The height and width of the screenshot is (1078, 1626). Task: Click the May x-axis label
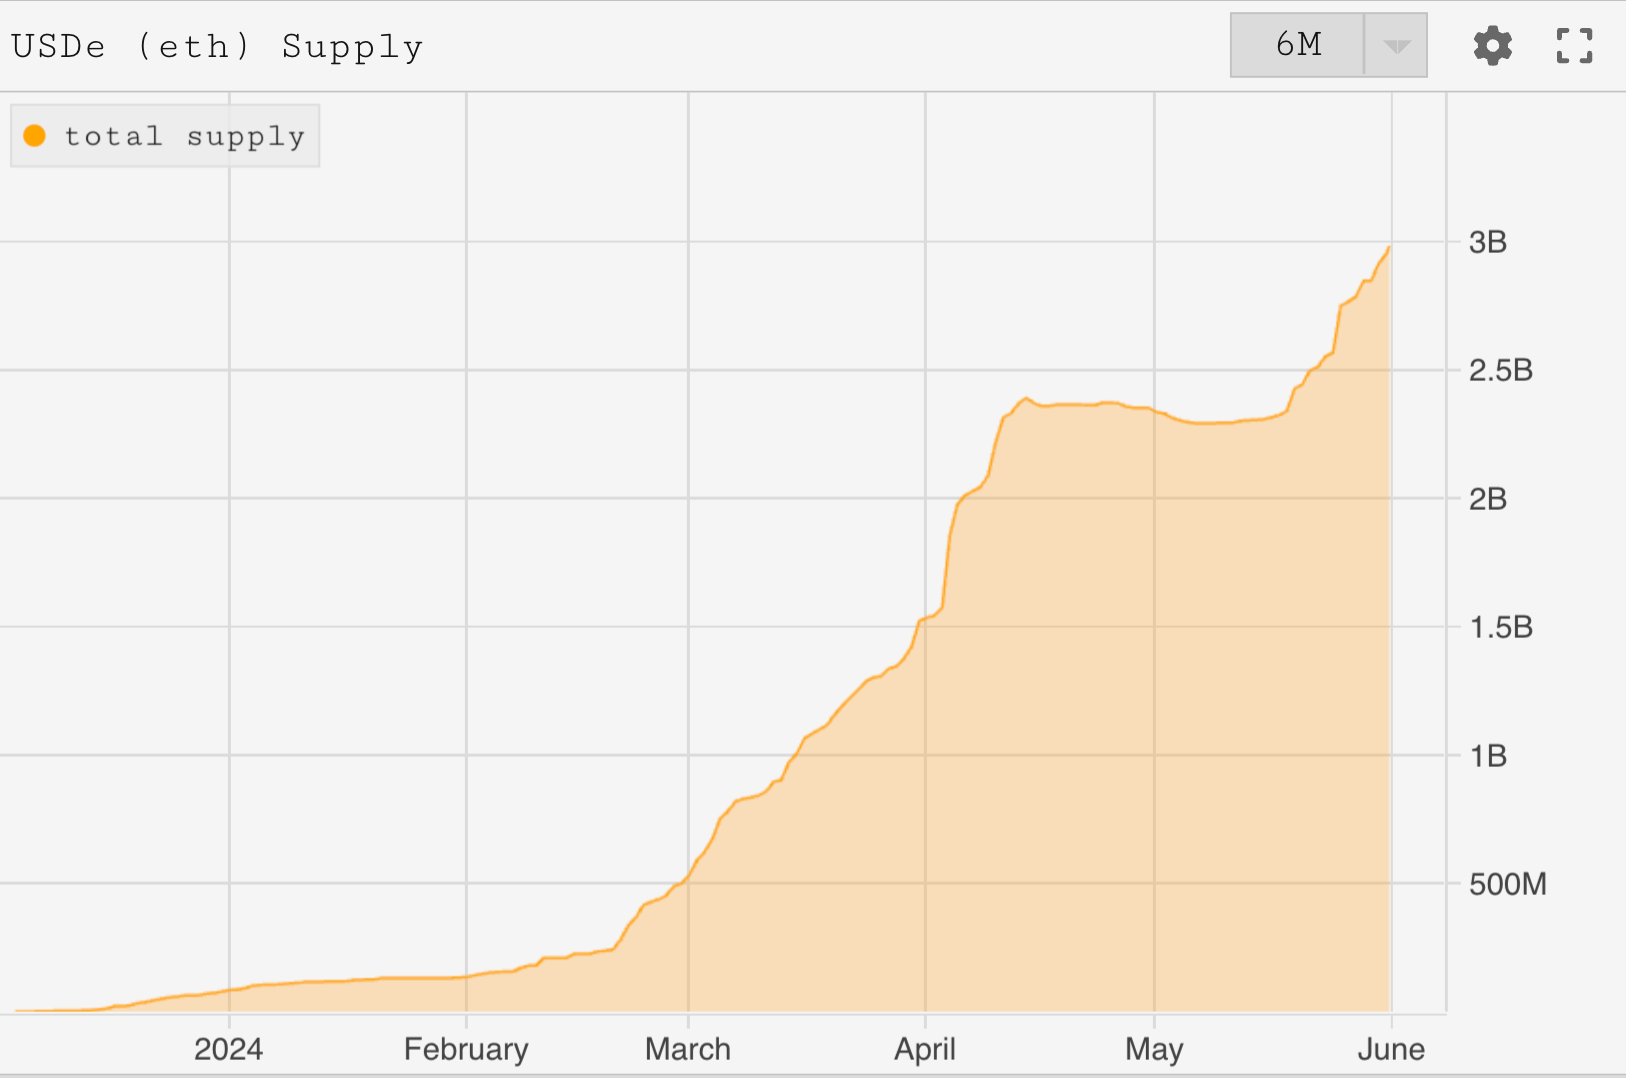[1154, 1049]
